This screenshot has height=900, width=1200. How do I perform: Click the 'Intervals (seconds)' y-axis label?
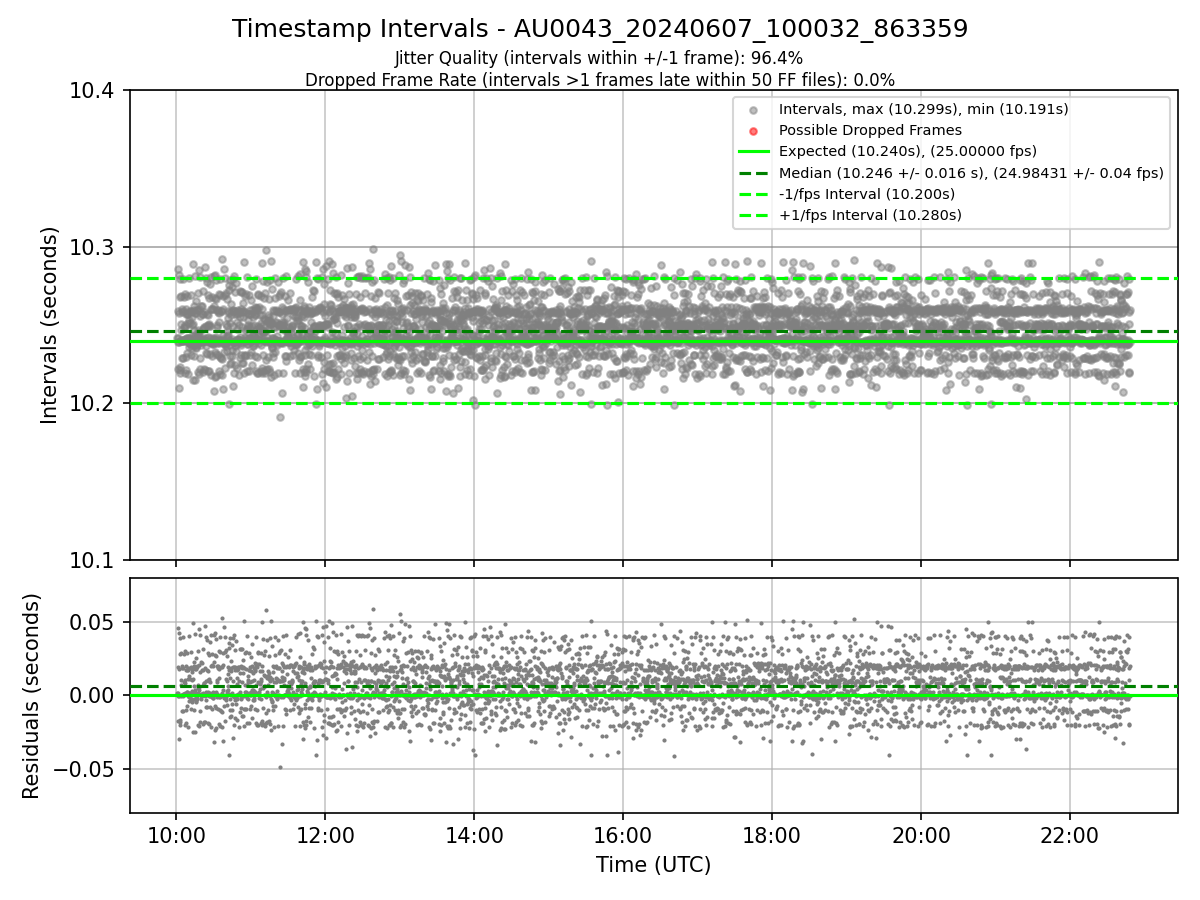(x=50, y=325)
